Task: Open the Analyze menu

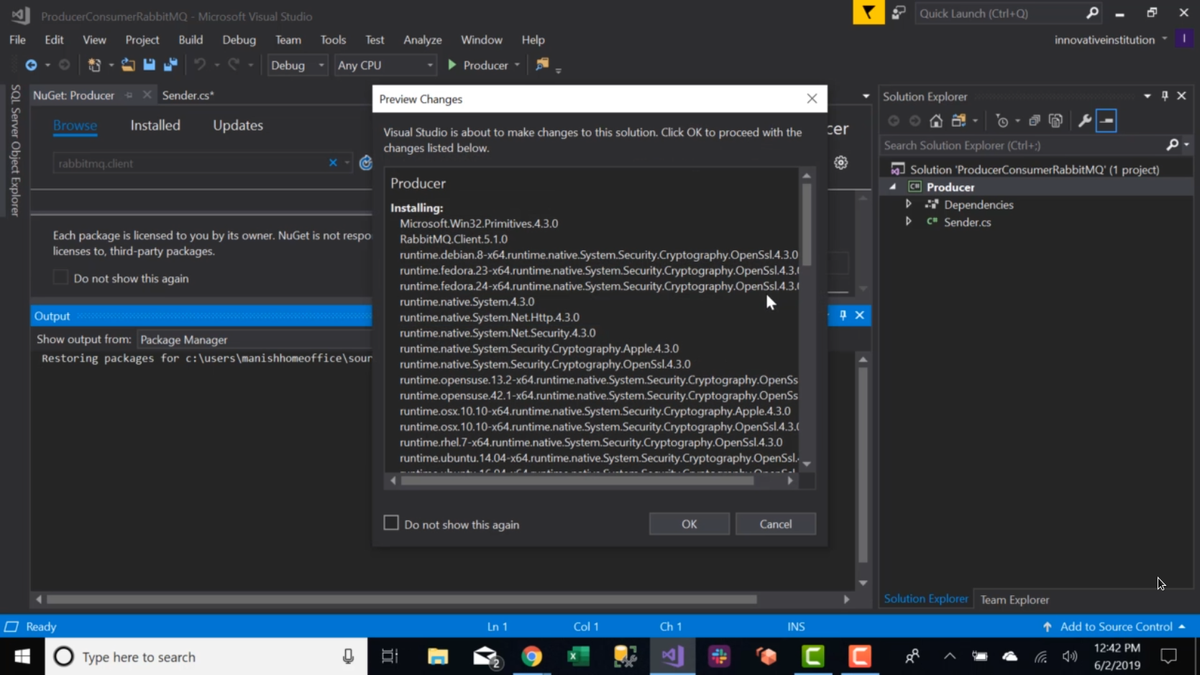Action: pos(422,40)
